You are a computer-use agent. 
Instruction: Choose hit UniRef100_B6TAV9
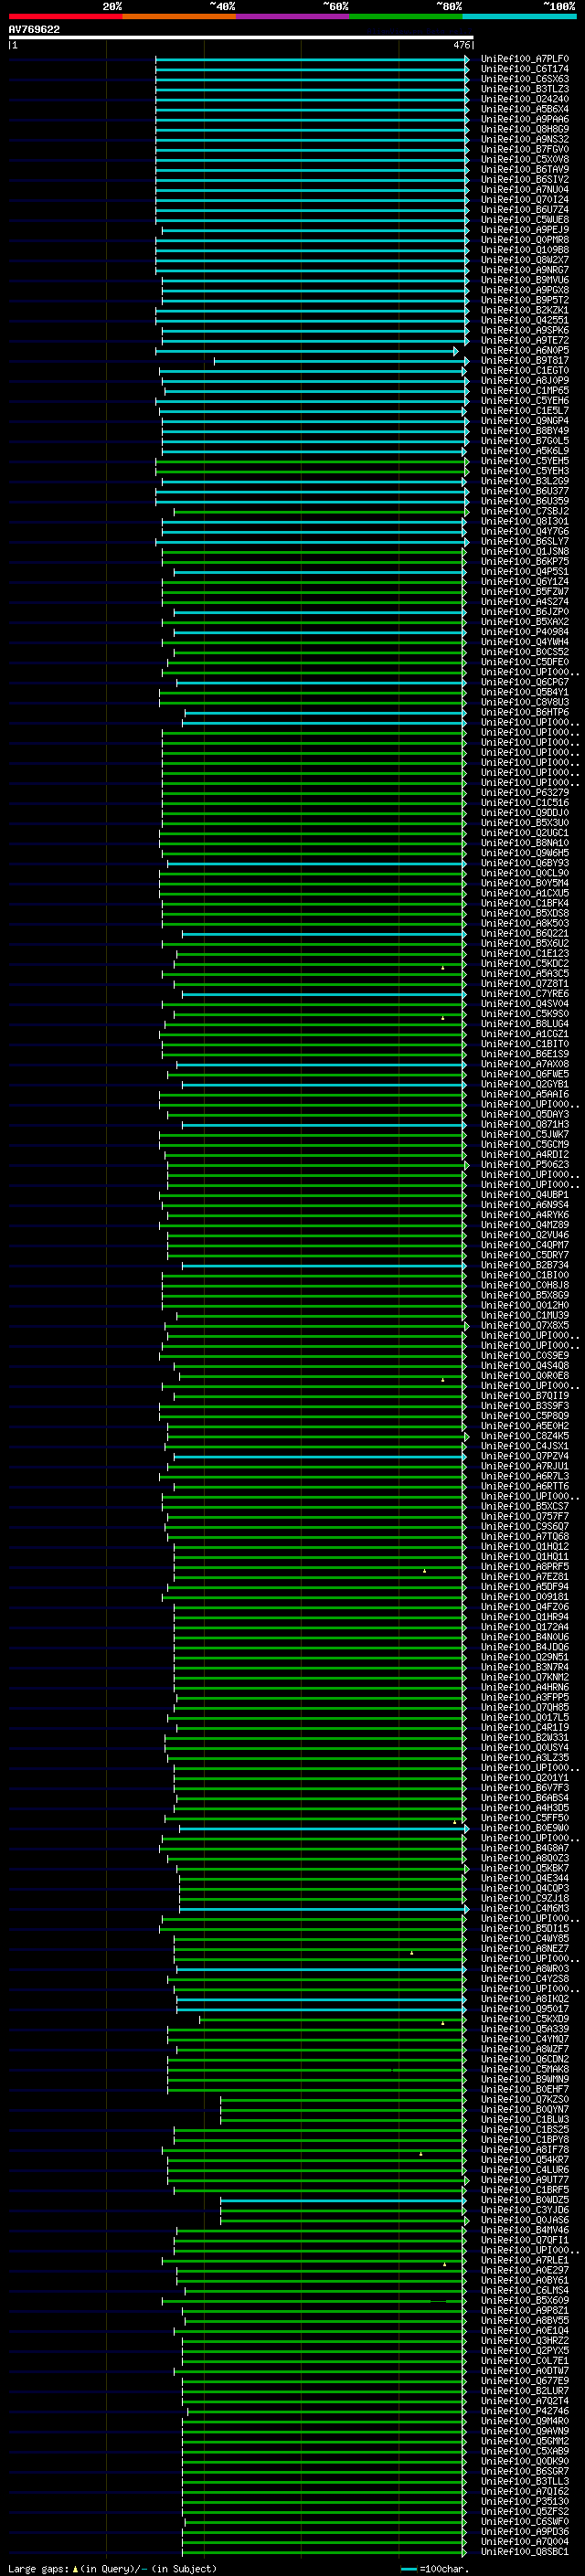click(x=524, y=169)
